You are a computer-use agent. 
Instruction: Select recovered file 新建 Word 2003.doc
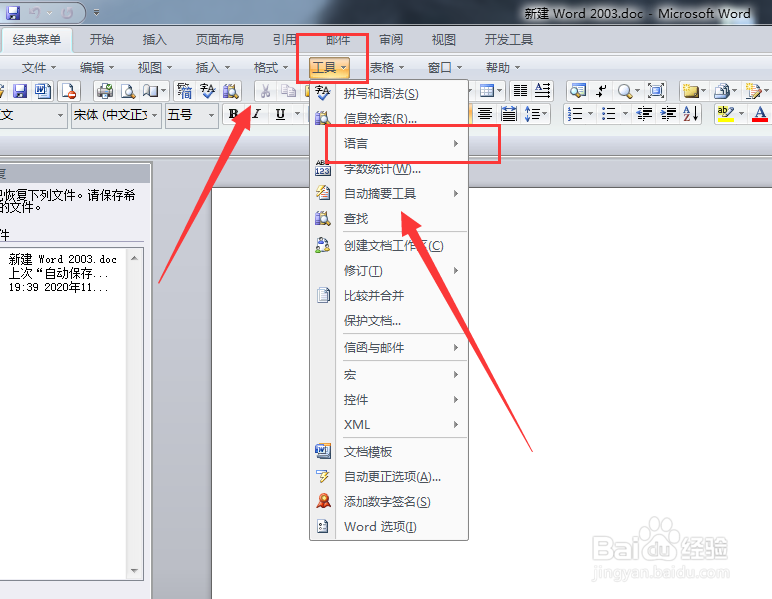64,273
